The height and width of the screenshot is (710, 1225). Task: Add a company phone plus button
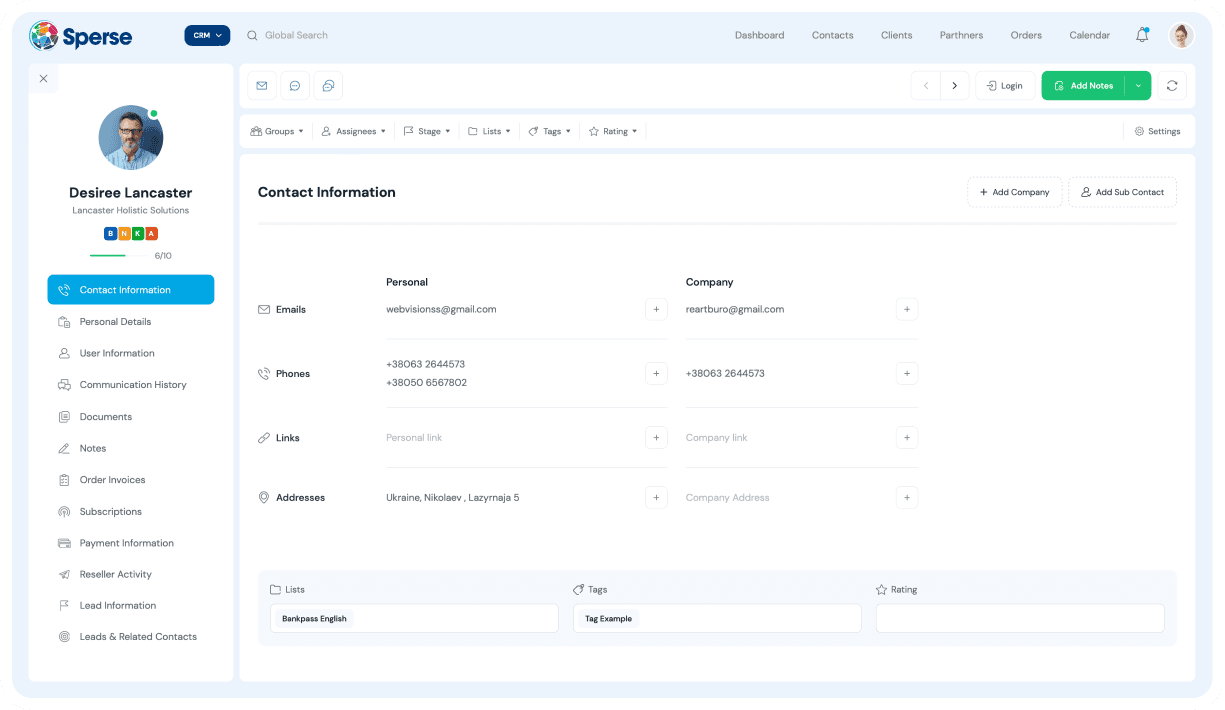point(906,374)
